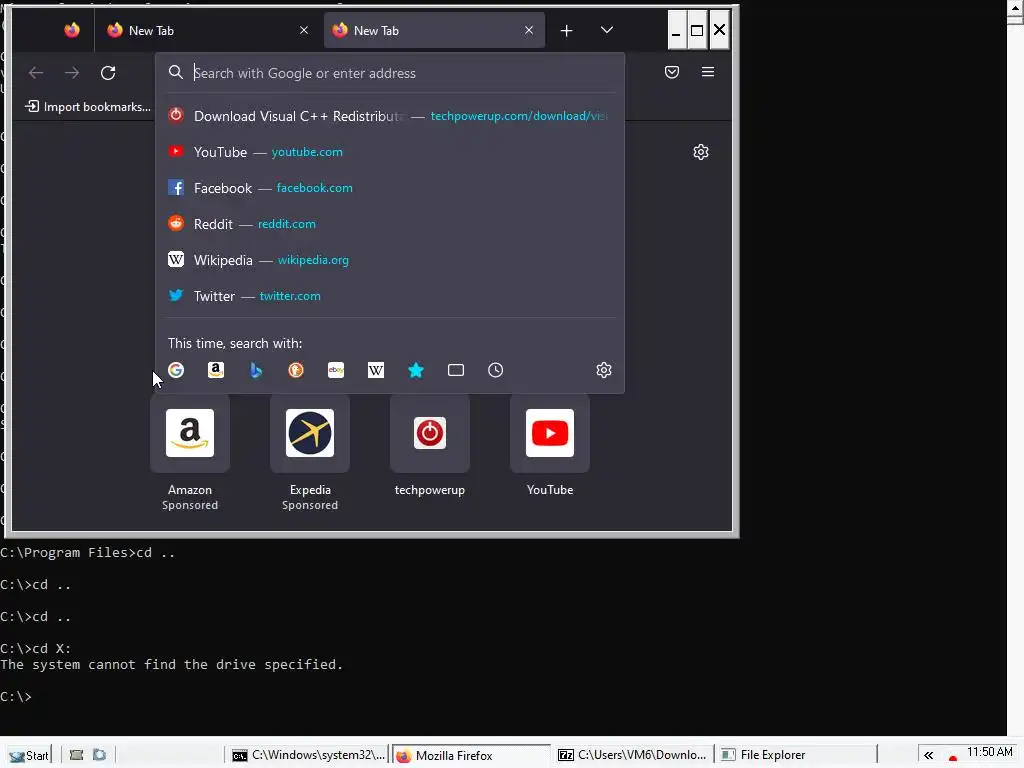Go back using the back arrow
Viewport: 1024px width, 768px height.
pyautogui.click(x=36, y=72)
